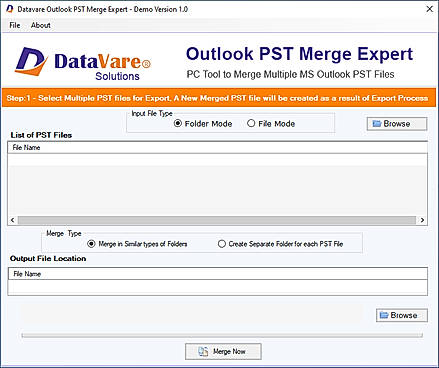The width and height of the screenshot is (439, 368).
Task: Open the About menu
Action: [x=41, y=25]
